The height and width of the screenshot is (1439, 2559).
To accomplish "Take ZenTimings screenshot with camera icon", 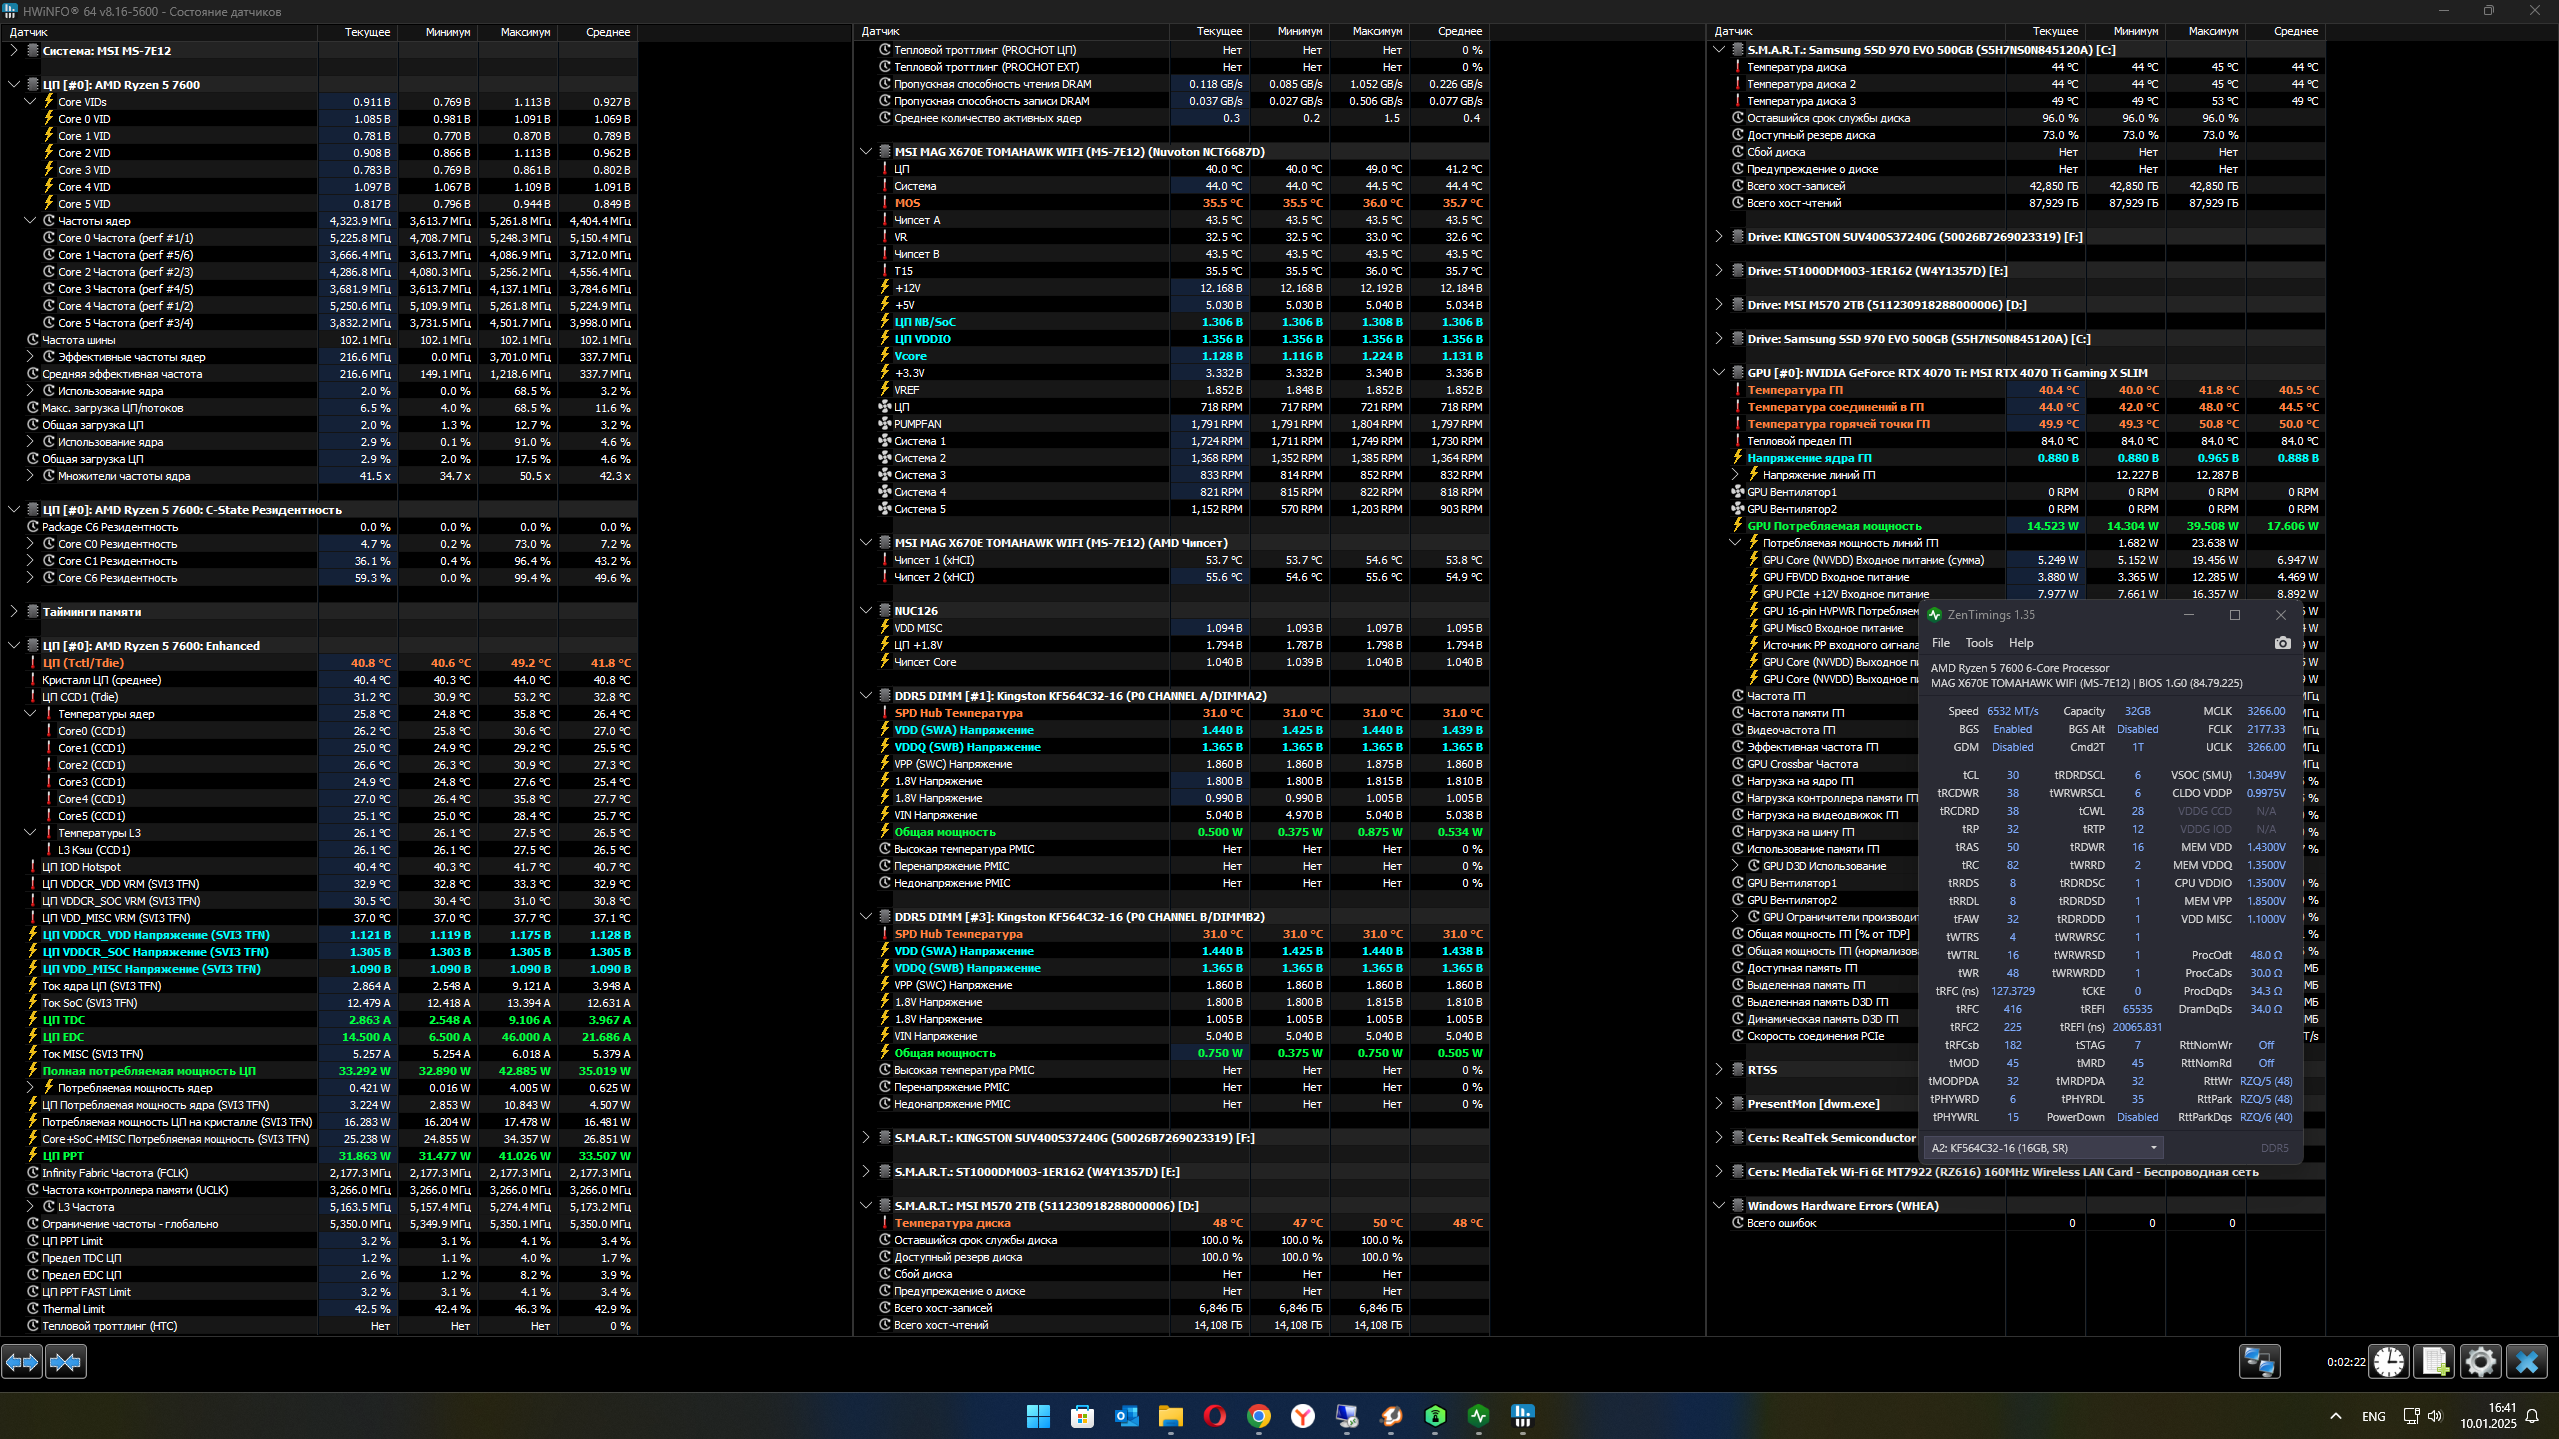I will tap(2282, 643).
